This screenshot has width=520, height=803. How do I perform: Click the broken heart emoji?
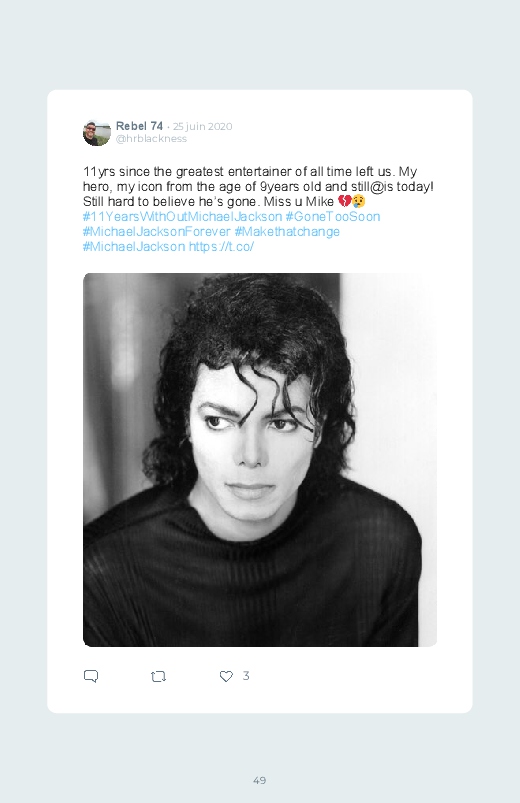(344, 202)
